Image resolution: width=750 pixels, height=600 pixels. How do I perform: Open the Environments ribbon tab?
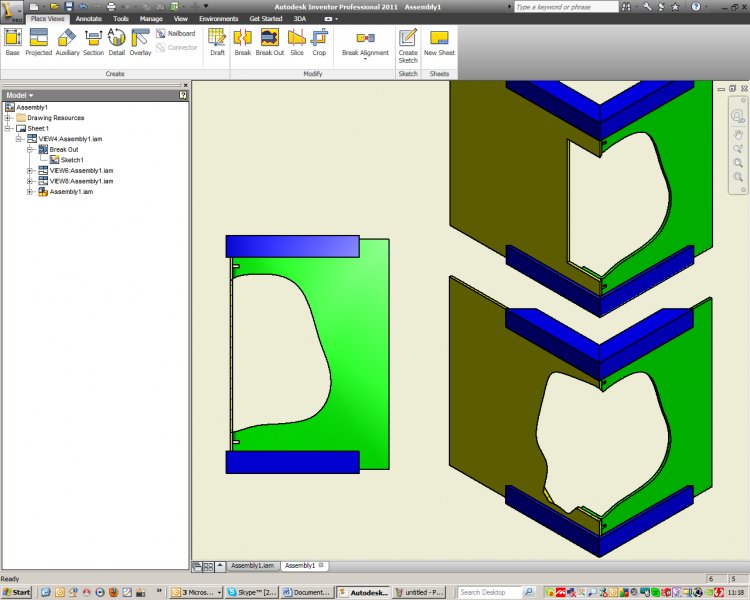[x=218, y=18]
